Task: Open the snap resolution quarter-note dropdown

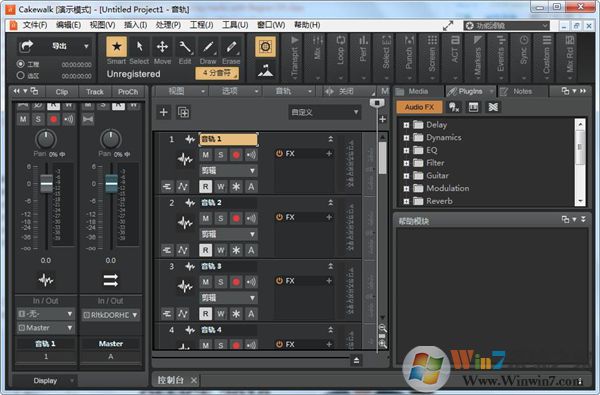Action: coord(217,73)
